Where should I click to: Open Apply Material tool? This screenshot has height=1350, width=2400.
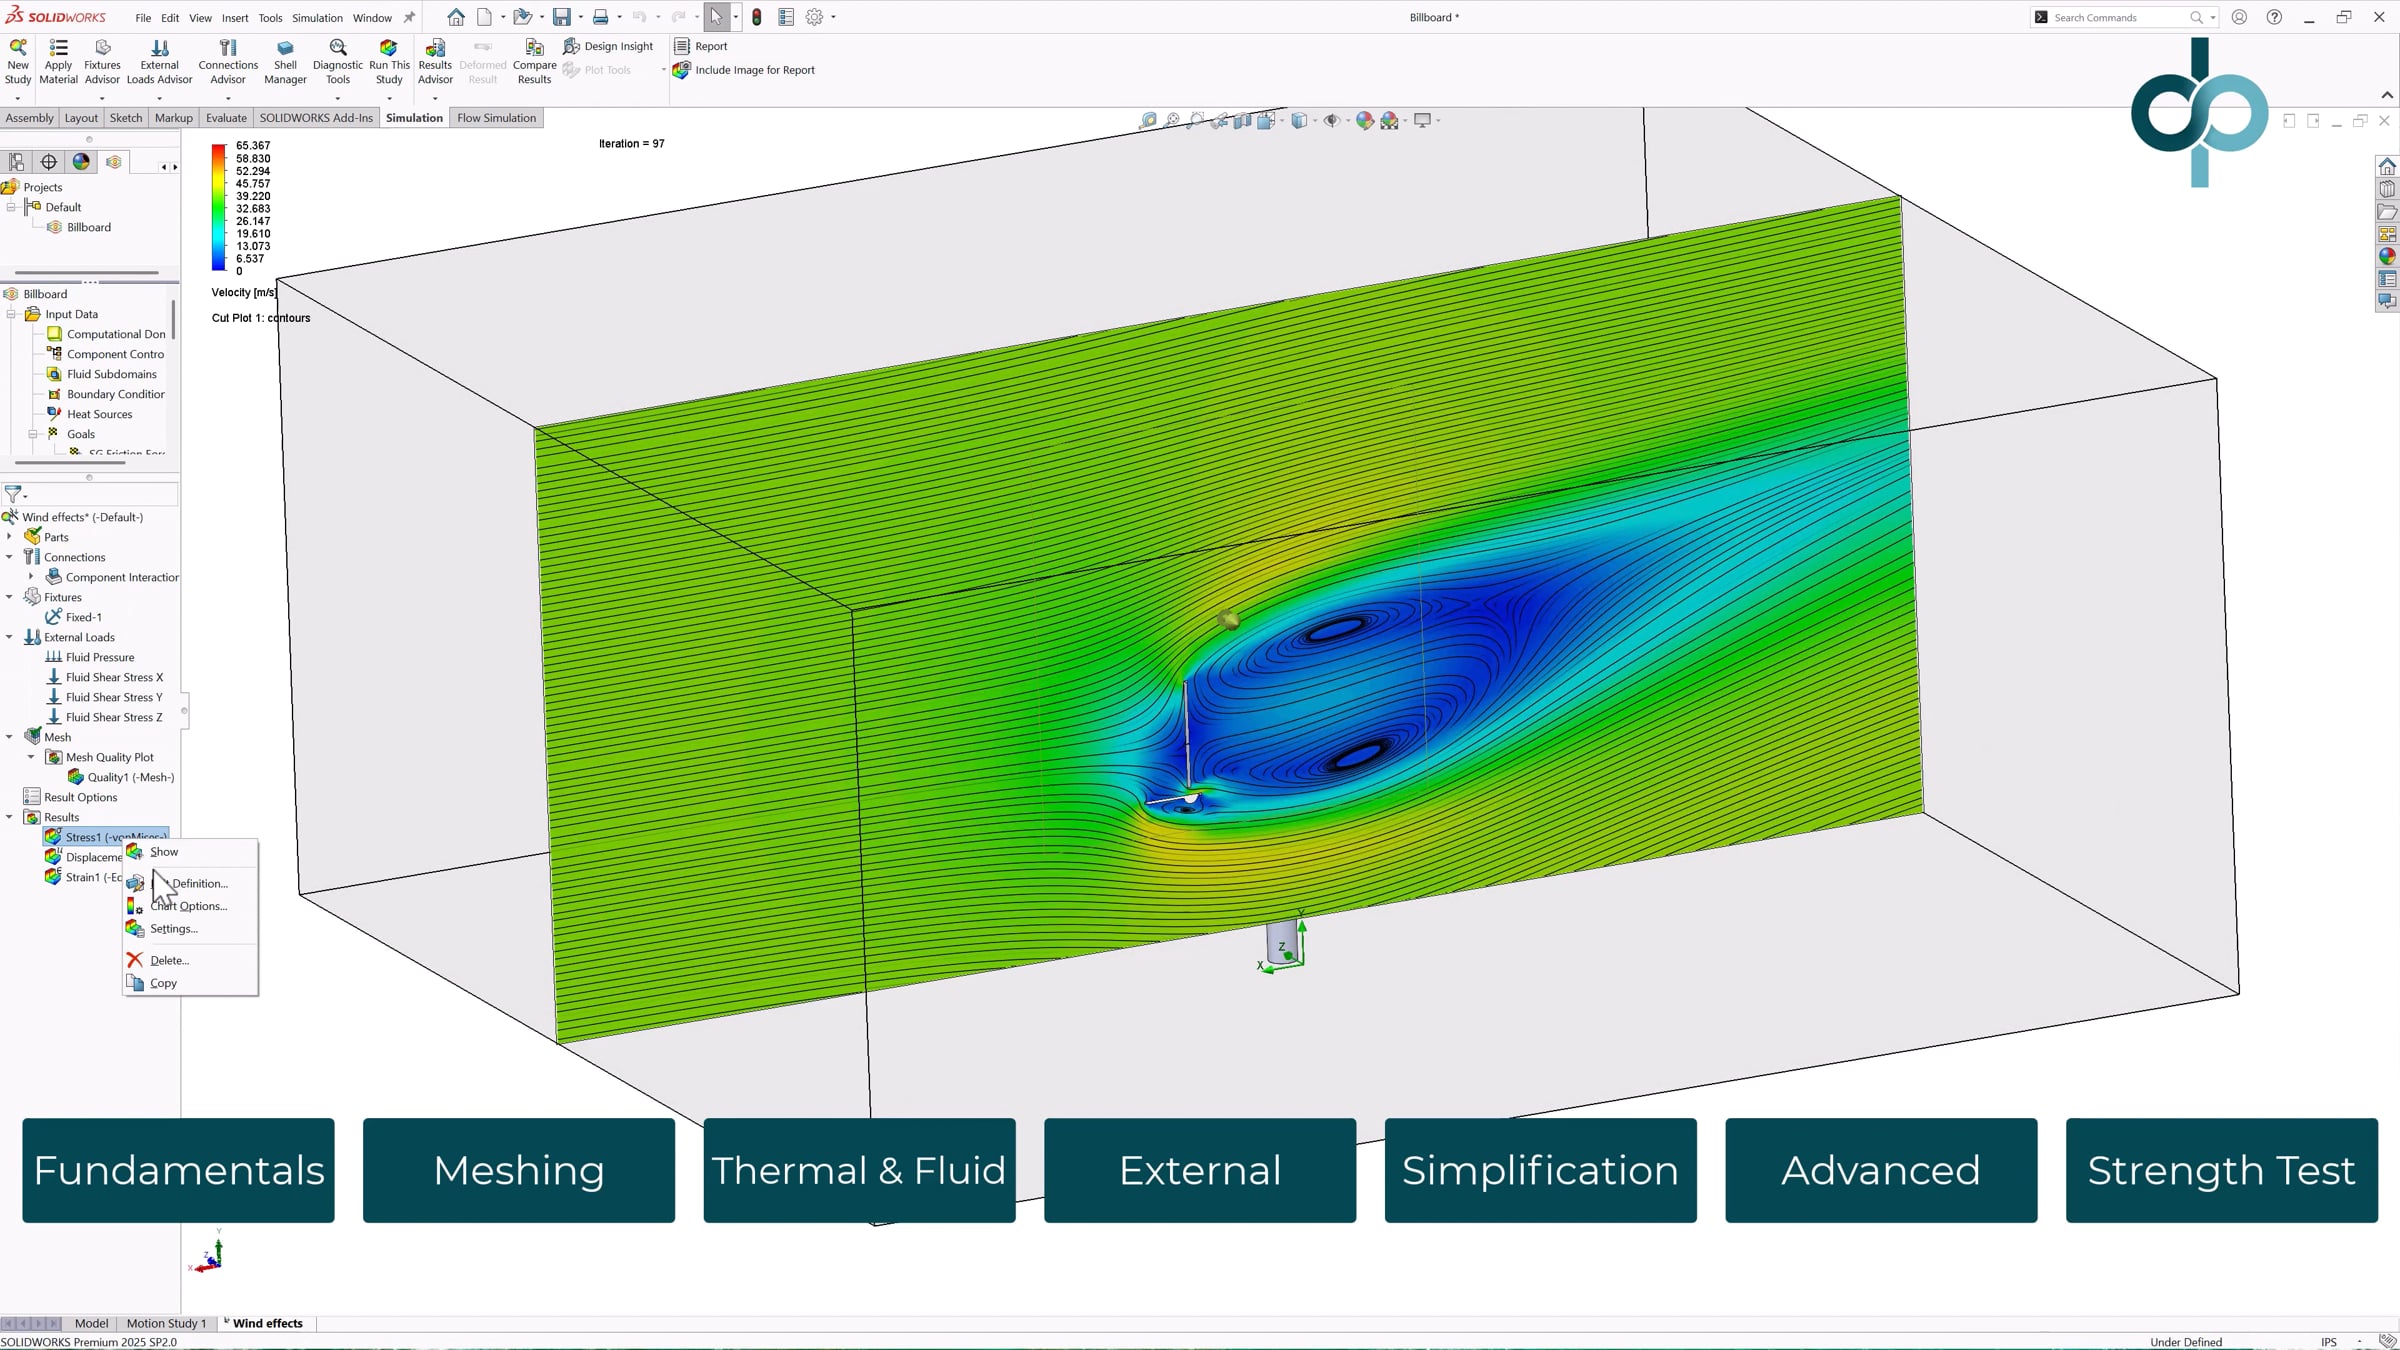pos(58,62)
